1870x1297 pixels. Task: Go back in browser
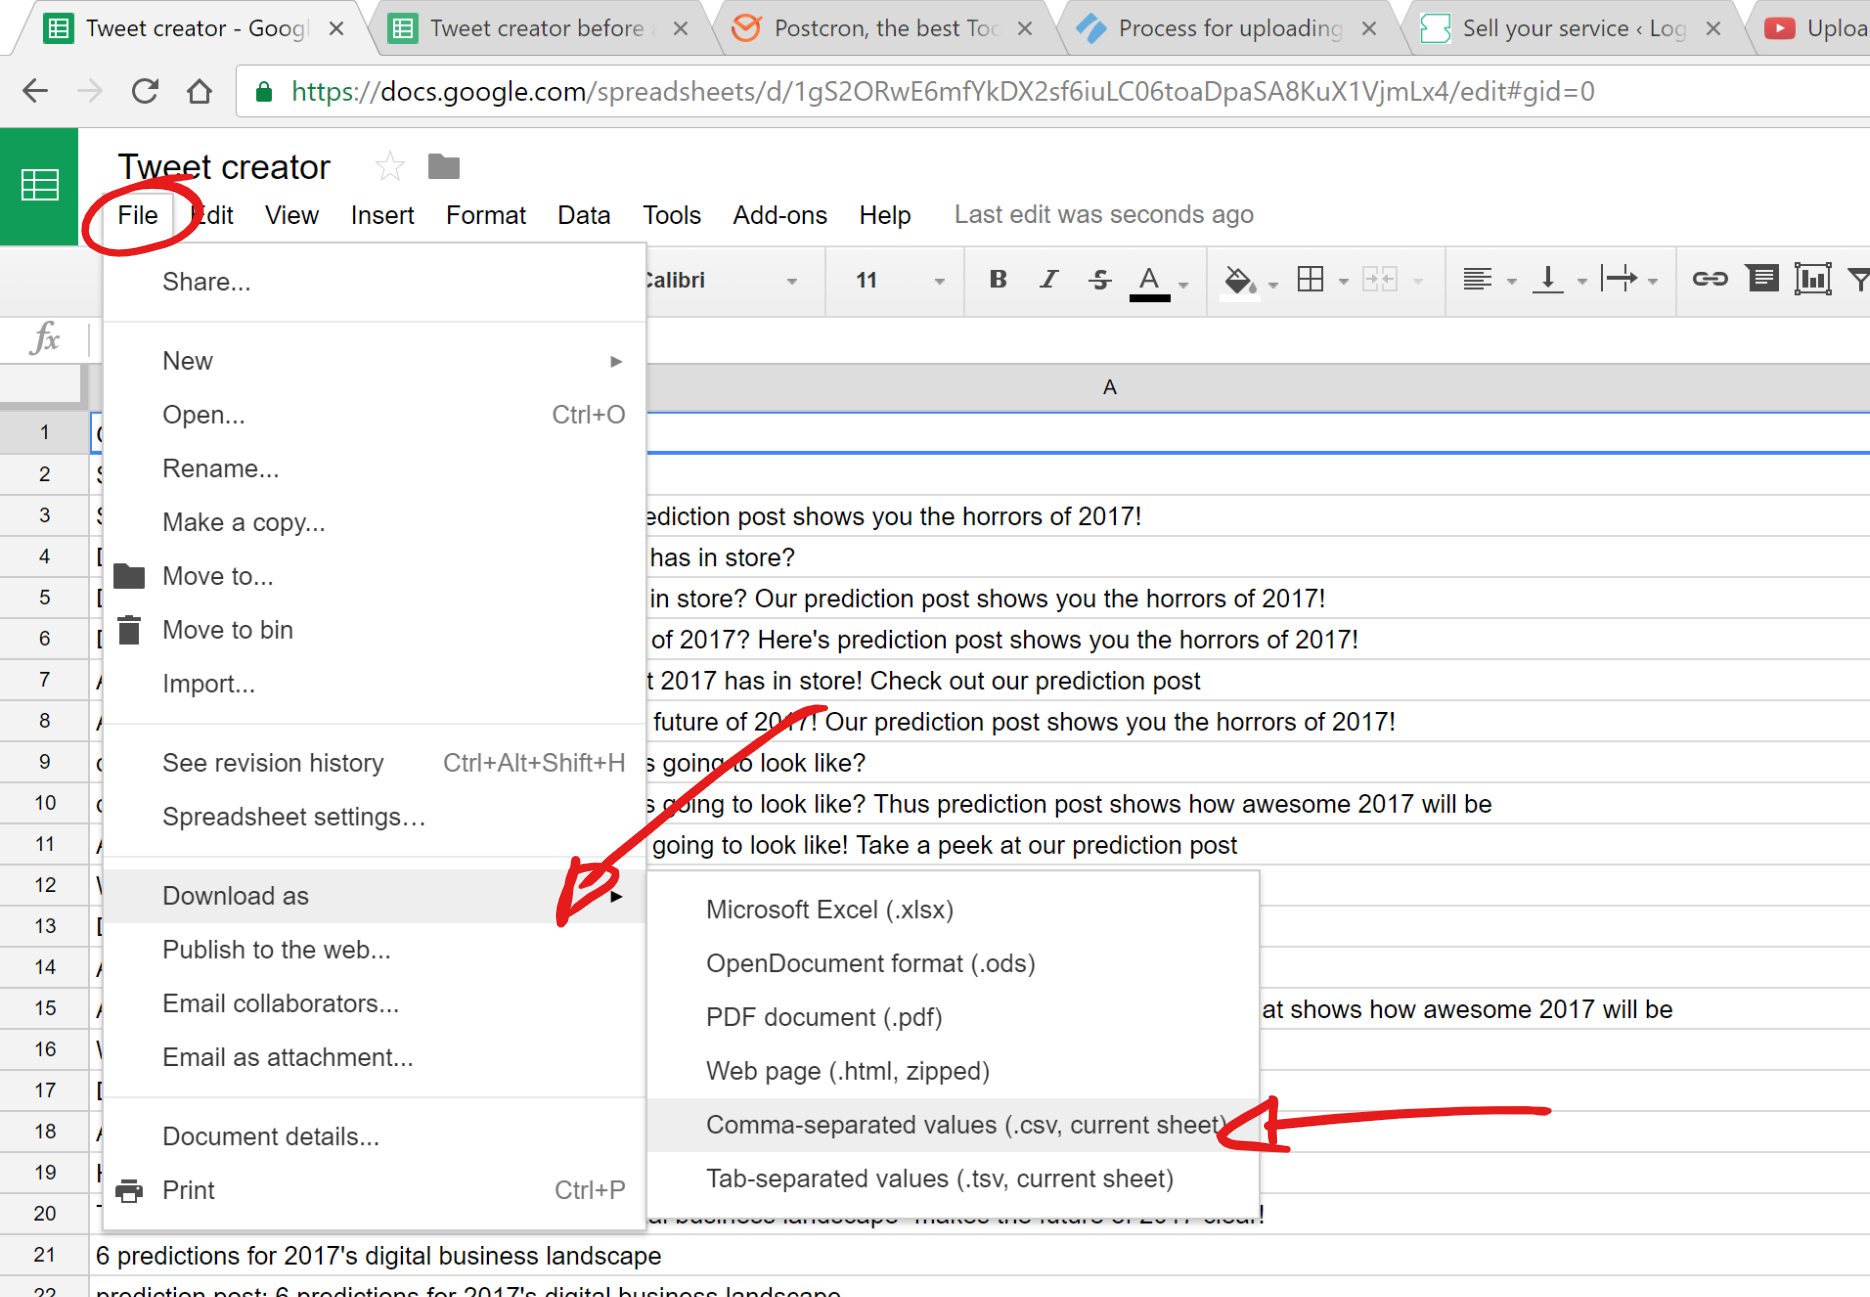point(36,91)
